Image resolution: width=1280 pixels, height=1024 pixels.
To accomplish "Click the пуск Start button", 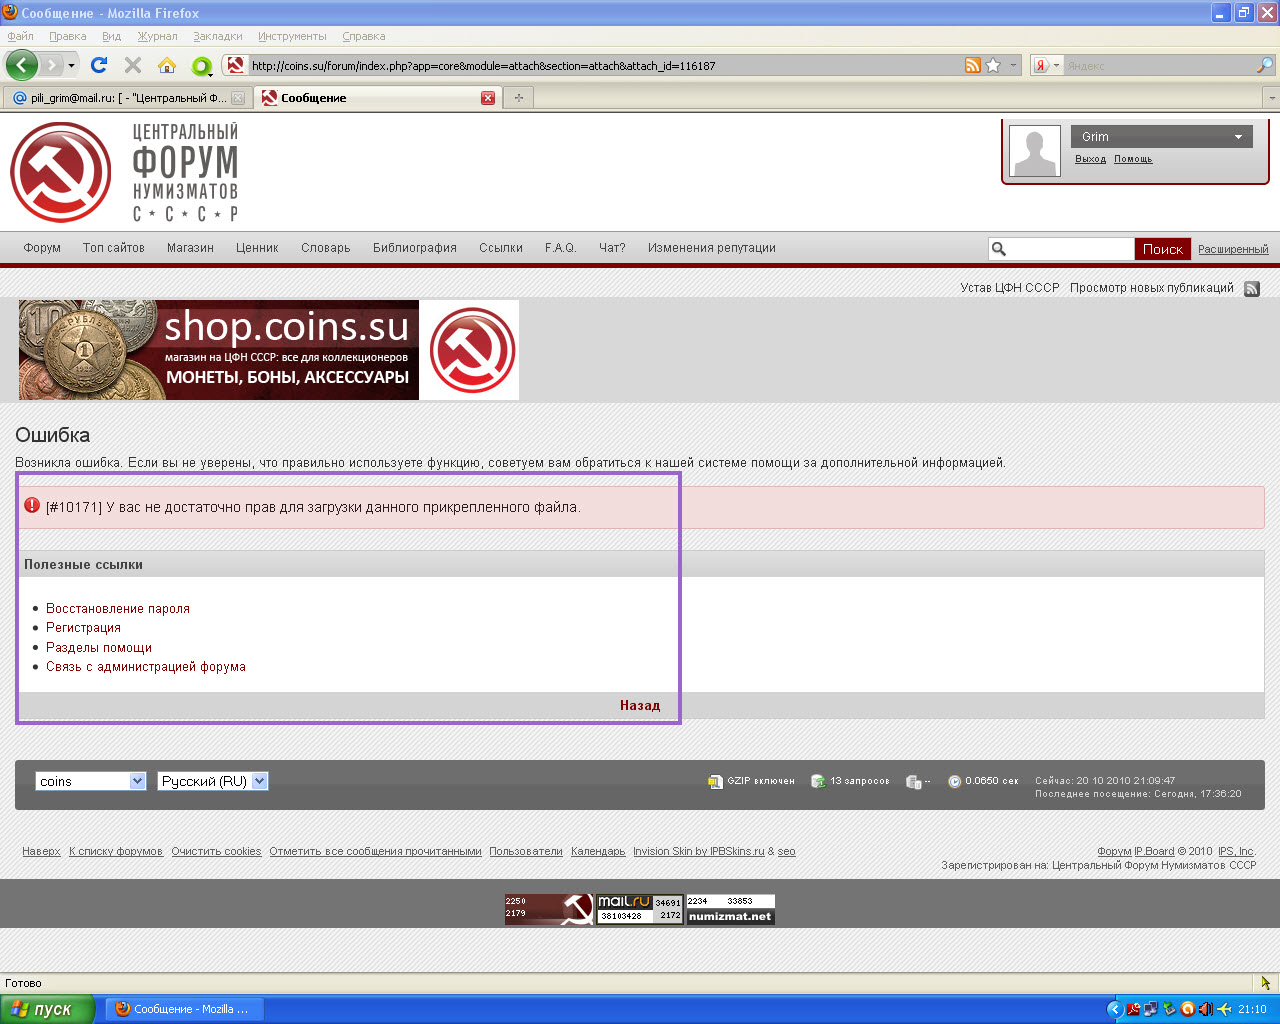I will [x=47, y=1009].
